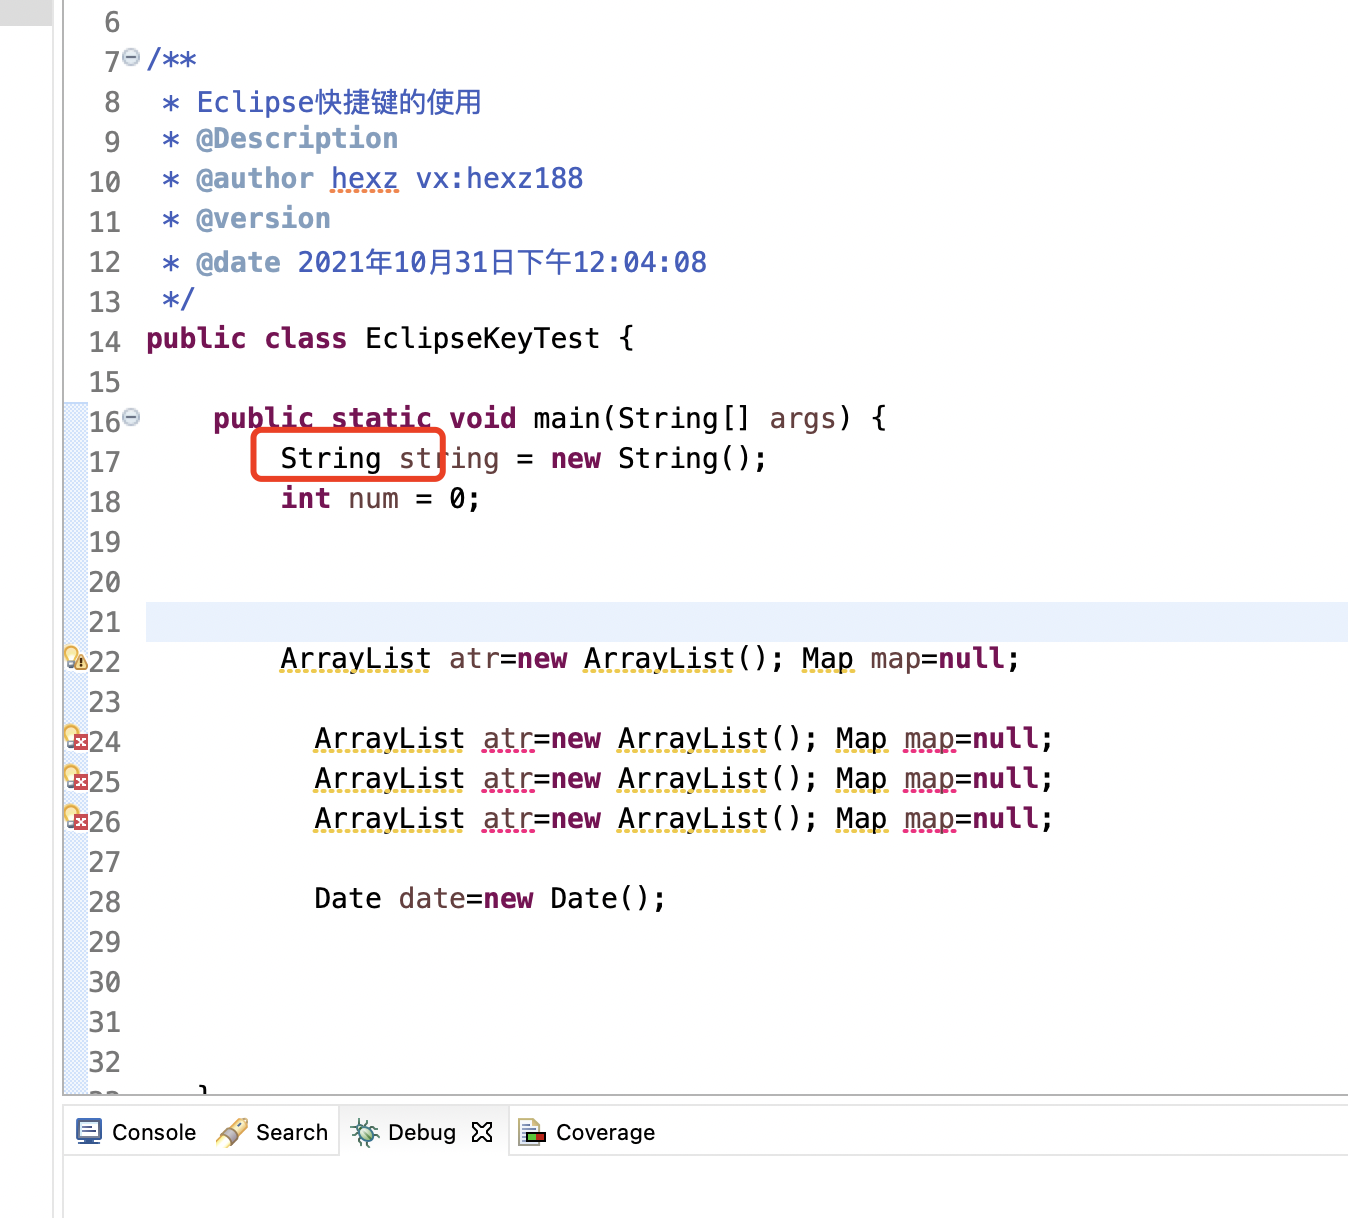The width and height of the screenshot is (1348, 1218).
Task: Click the date variable on line 28
Action: pos(431,899)
